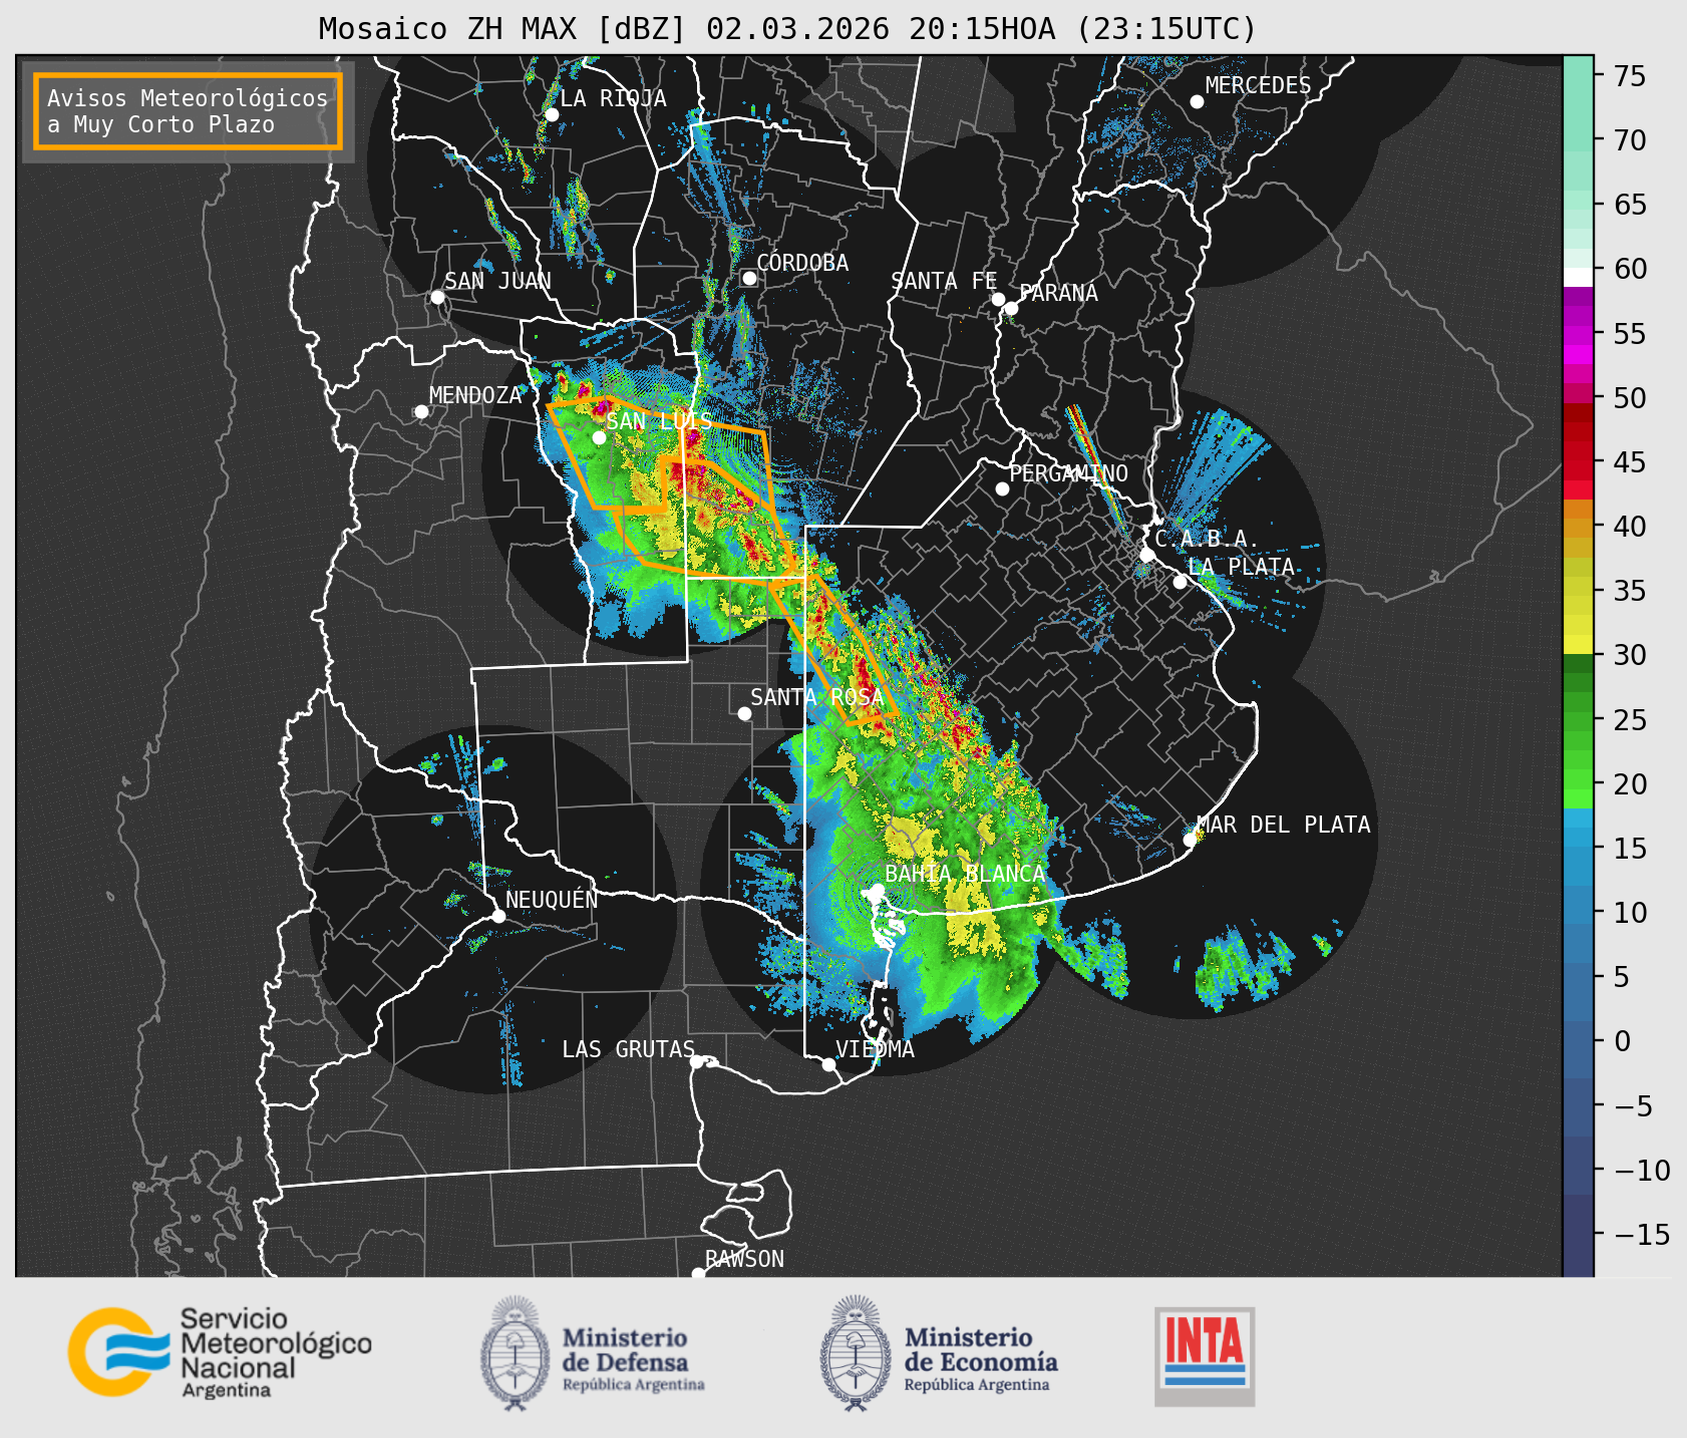The image size is (1687, 1438).
Task: Click the PARANÁ city label
Action: 1058,293
